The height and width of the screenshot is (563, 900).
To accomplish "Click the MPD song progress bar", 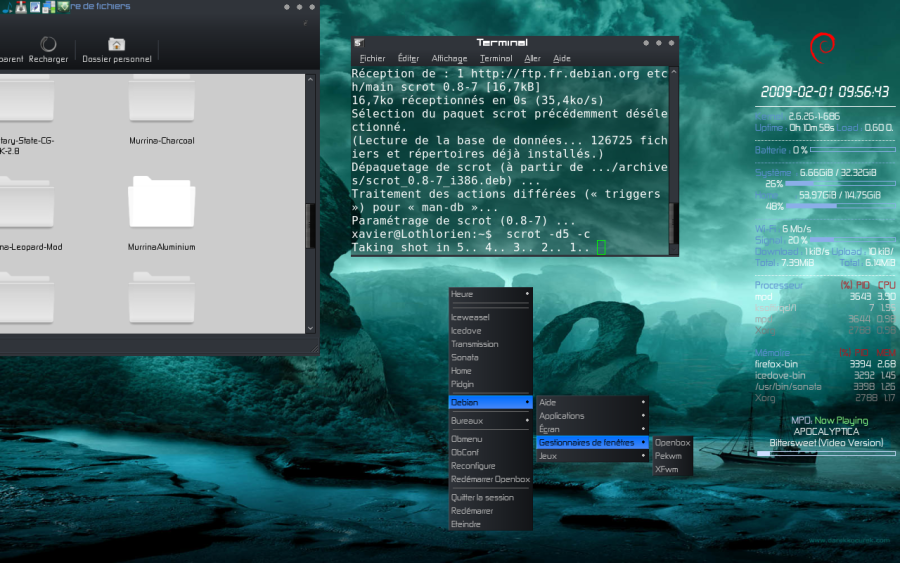I will [826, 453].
